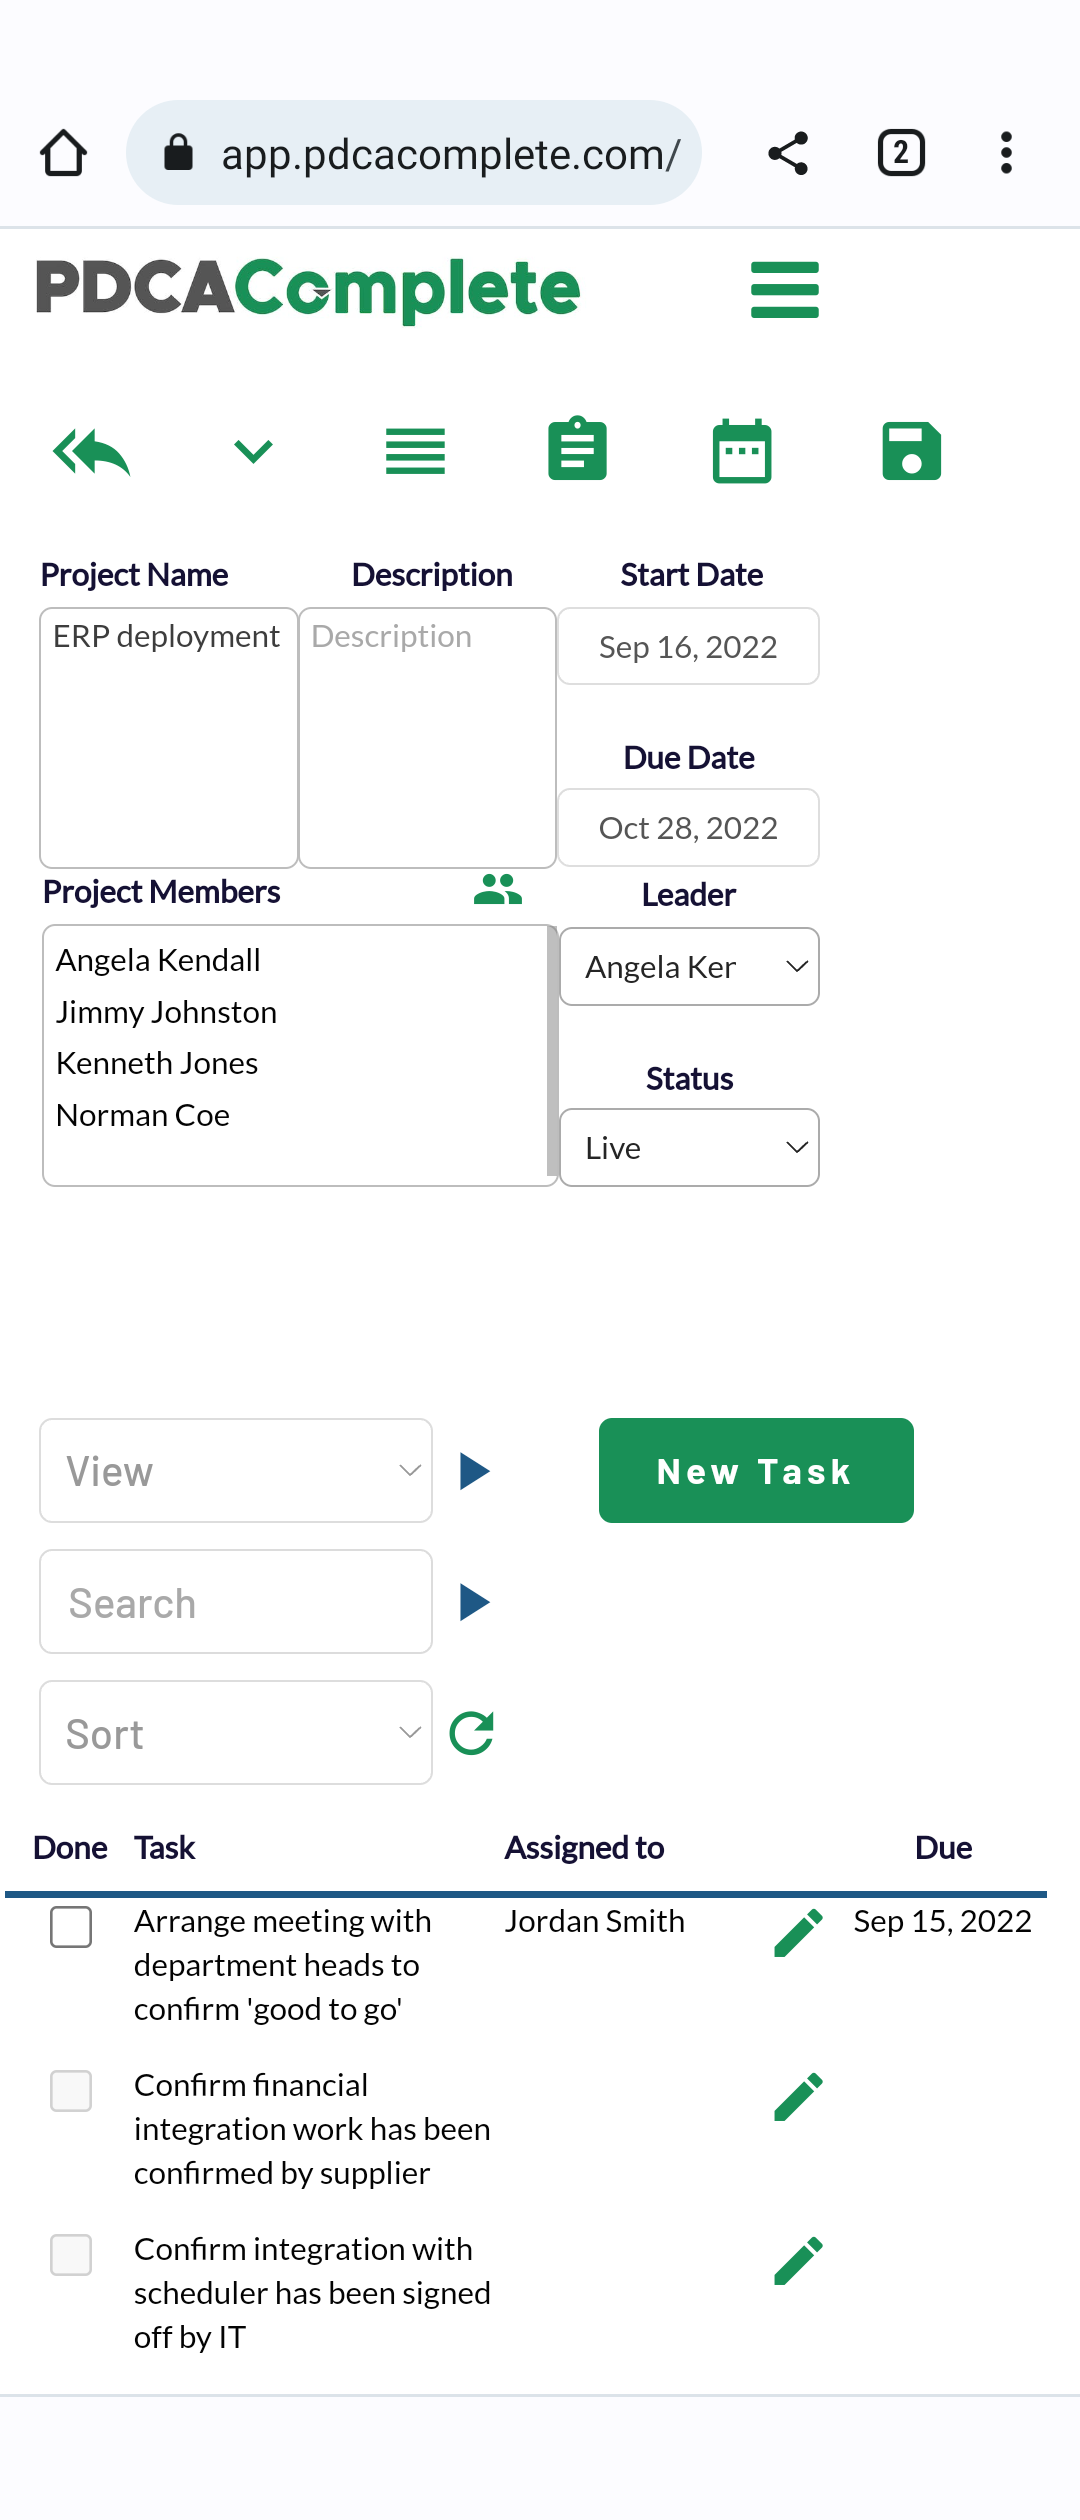The width and height of the screenshot is (1080, 2520).
Task: Click the project members people icon
Action: pos(498,889)
